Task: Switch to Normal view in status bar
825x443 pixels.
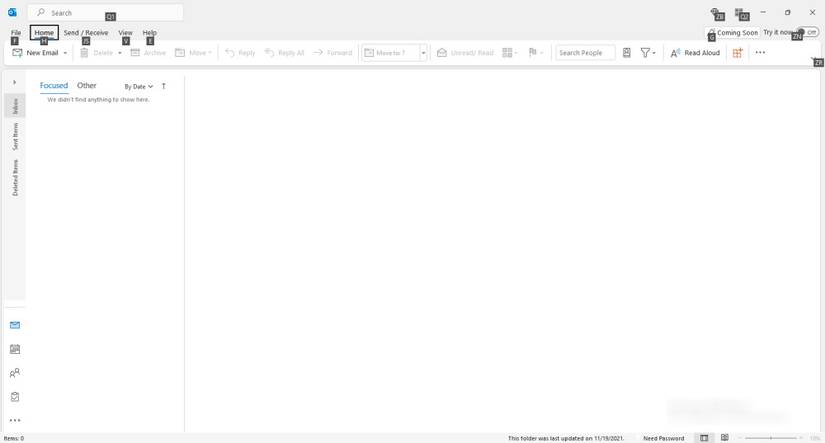Action: coord(704,438)
